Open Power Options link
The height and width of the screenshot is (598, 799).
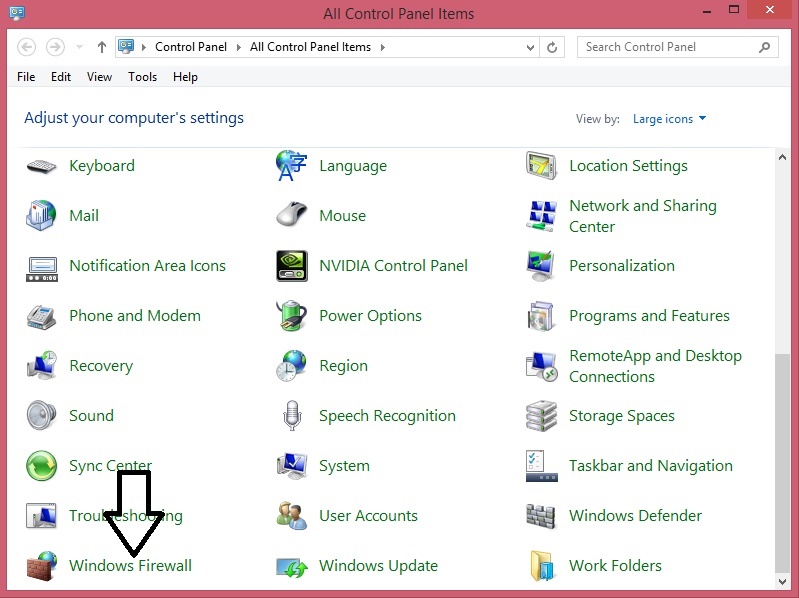tap(370, 316)
